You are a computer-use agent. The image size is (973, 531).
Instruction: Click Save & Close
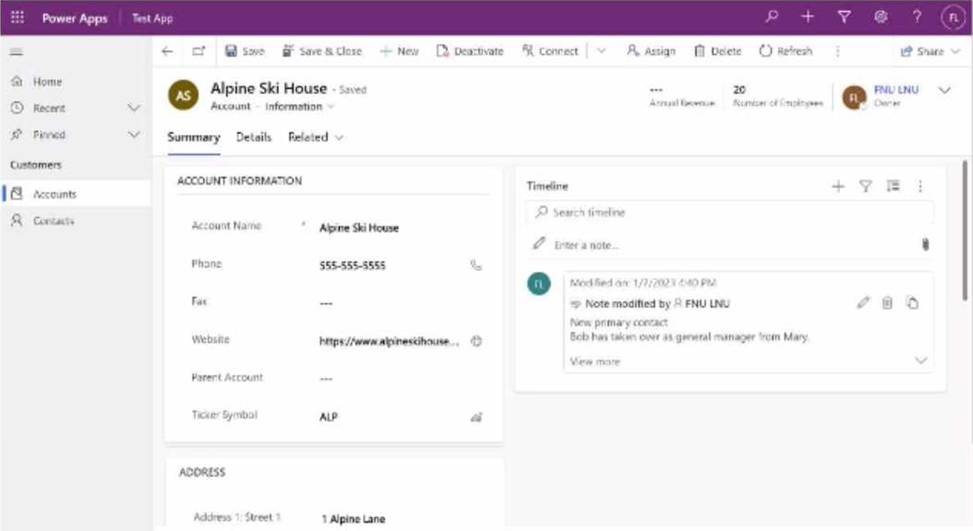click(321, 51)
